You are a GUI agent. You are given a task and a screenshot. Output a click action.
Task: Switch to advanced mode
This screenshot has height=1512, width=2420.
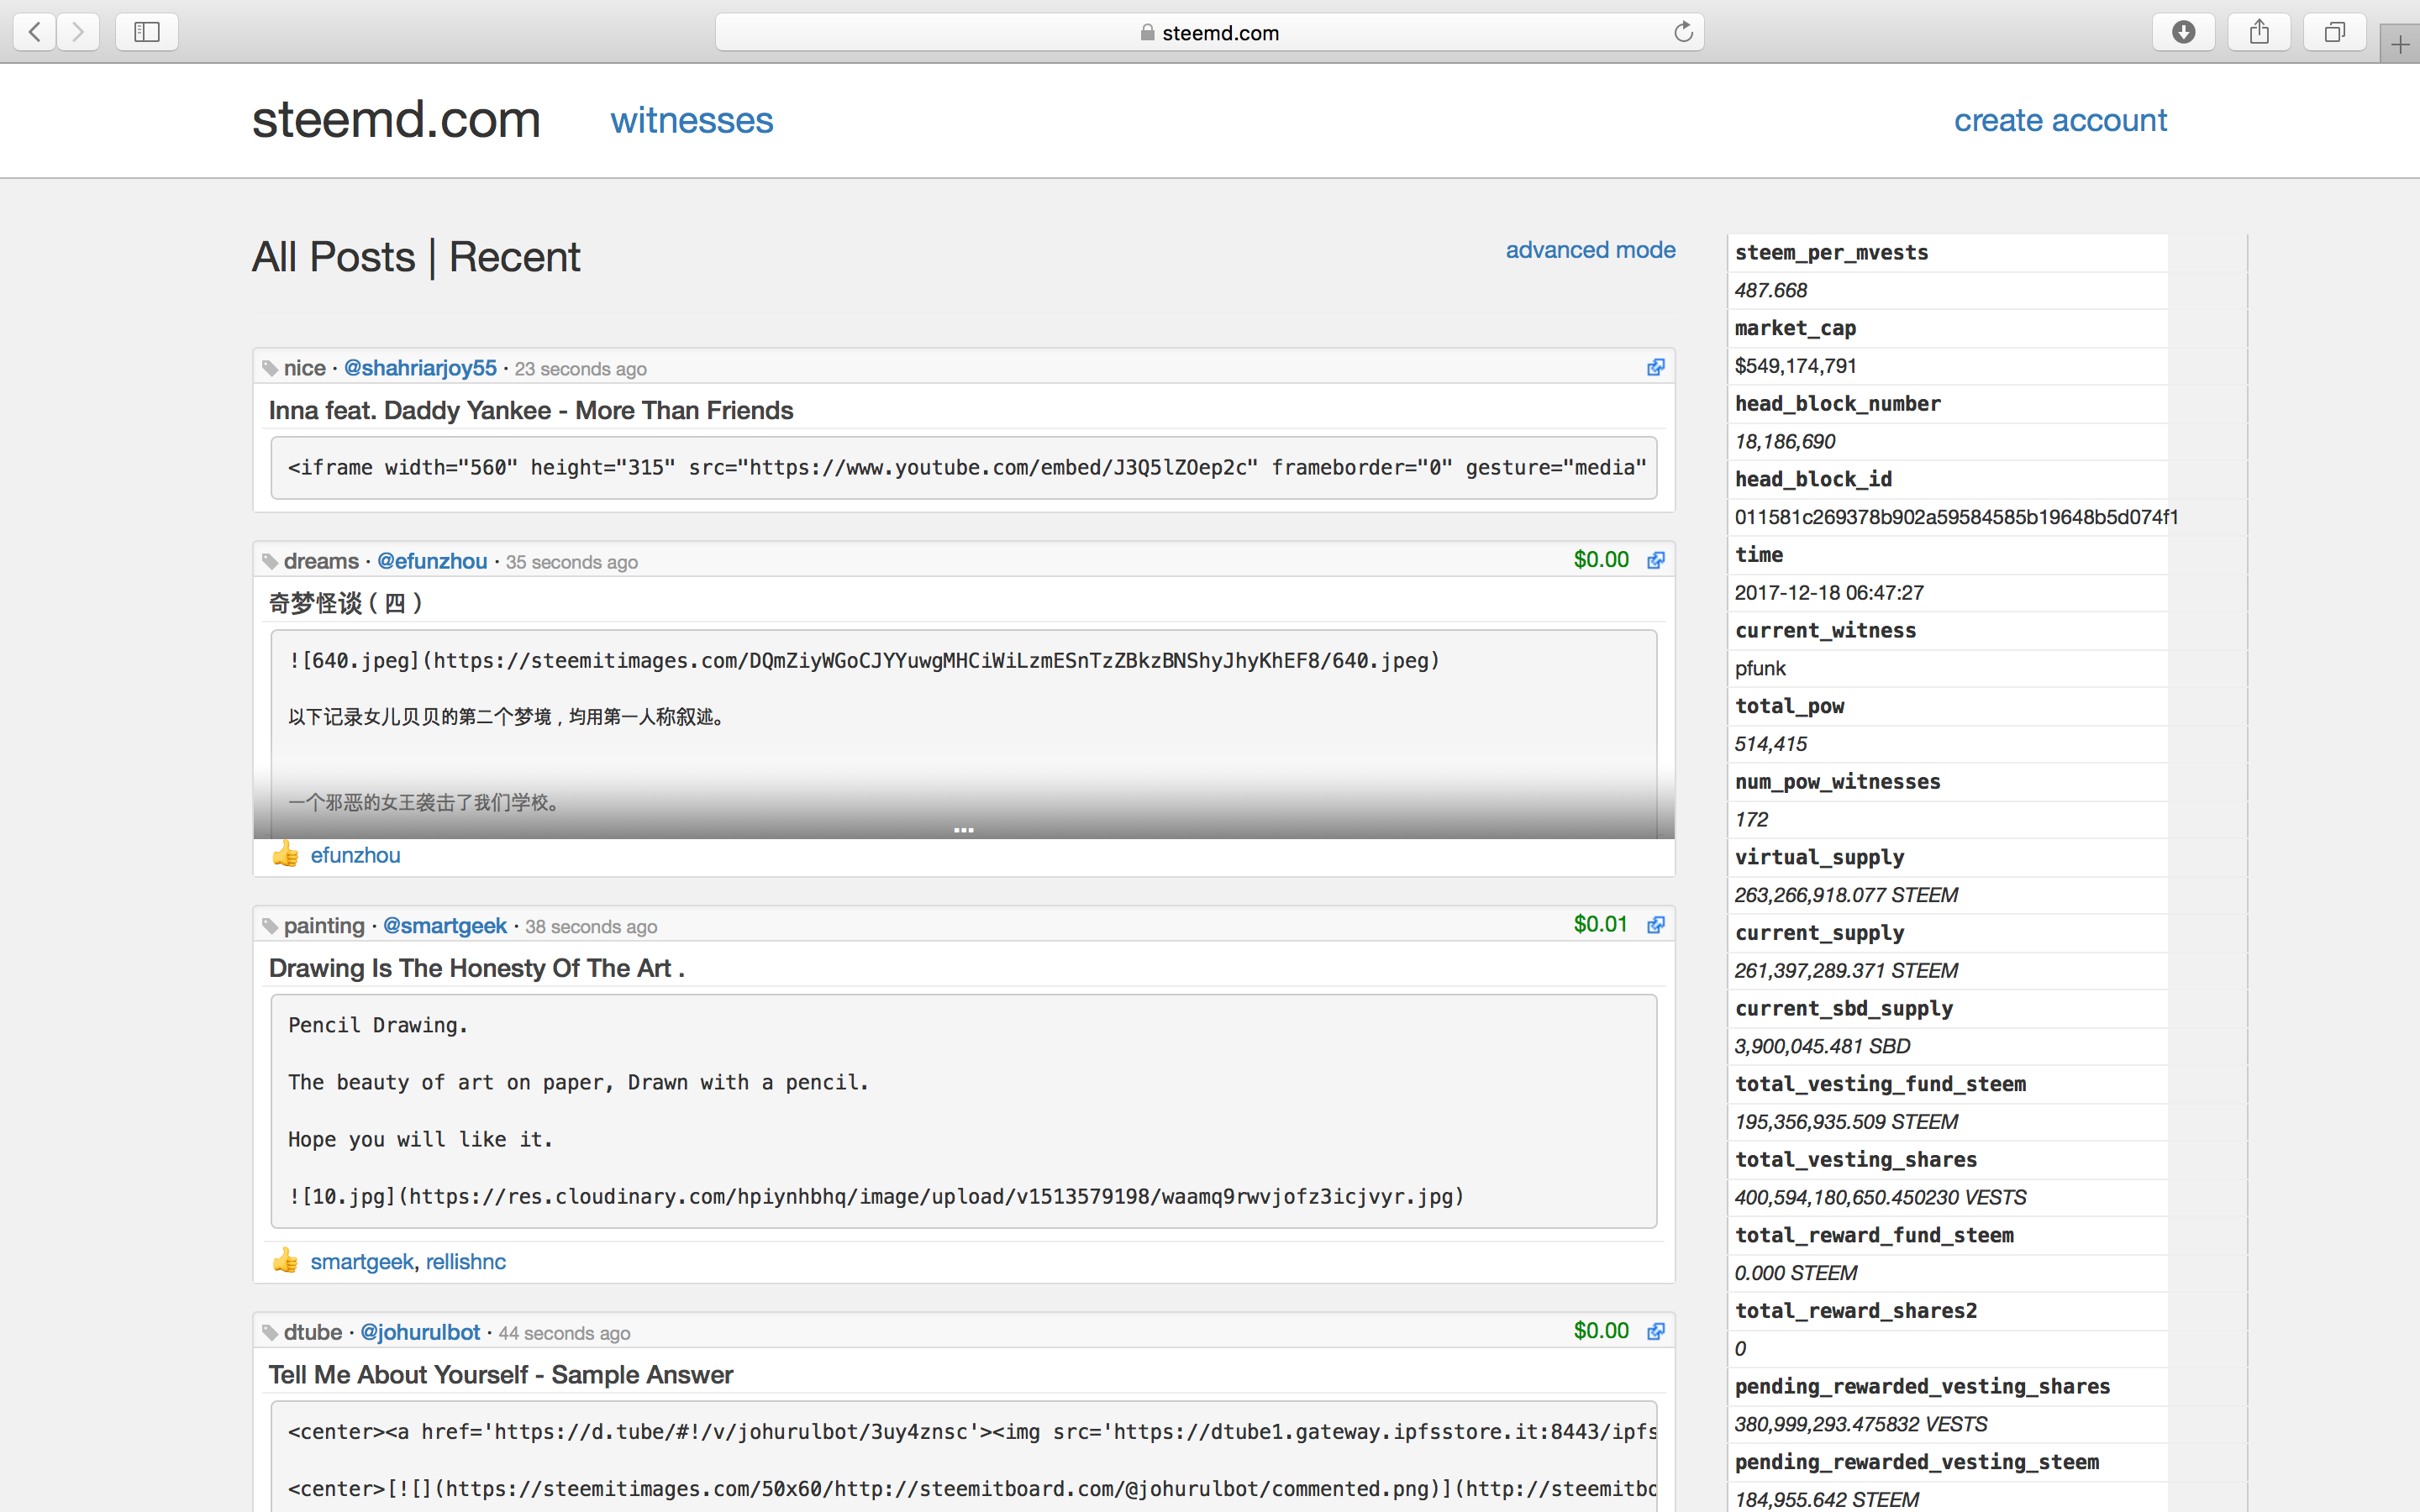pyautogui.click(x=1590, y=250)
